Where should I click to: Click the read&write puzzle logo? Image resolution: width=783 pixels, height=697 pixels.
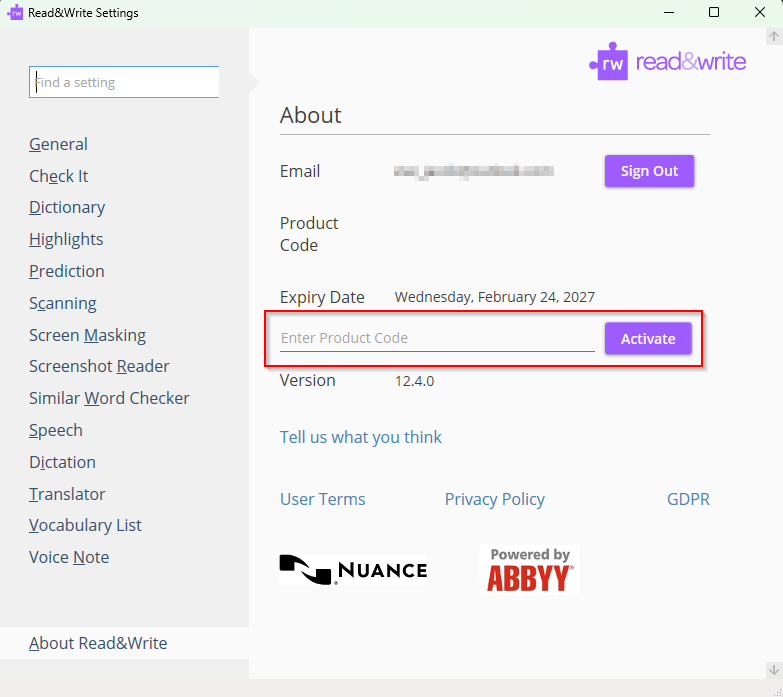point(668,61)
